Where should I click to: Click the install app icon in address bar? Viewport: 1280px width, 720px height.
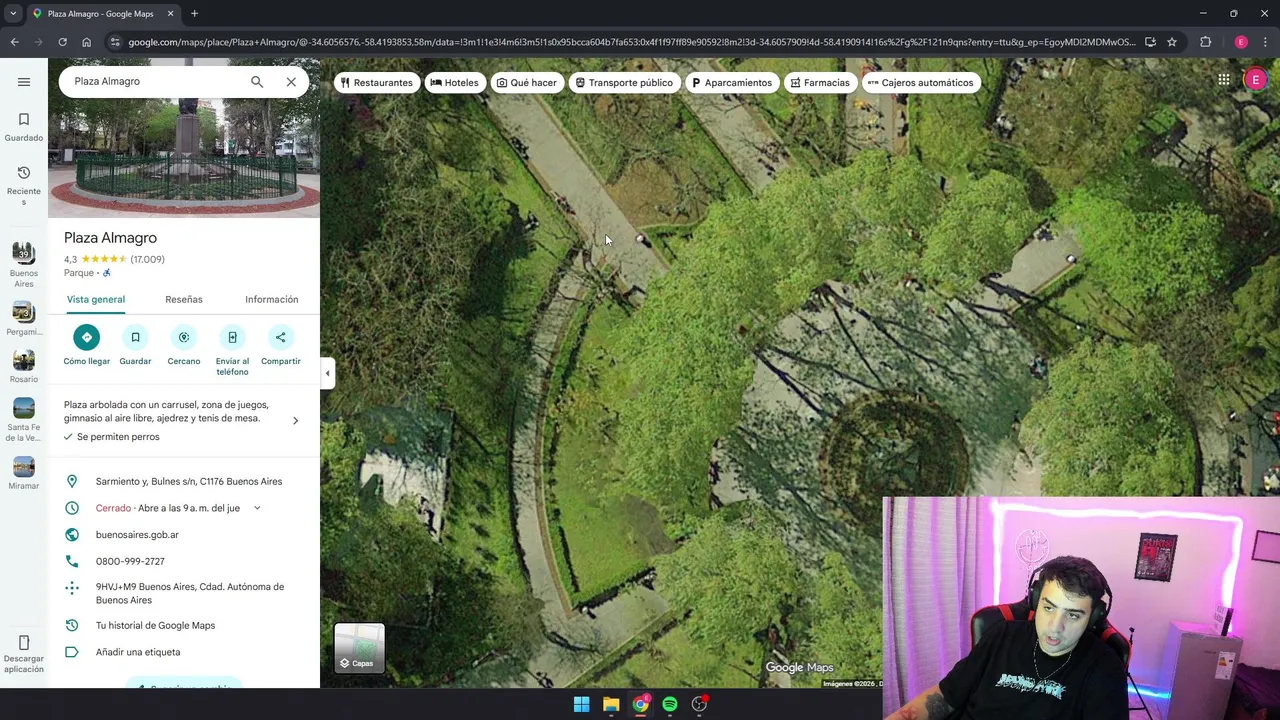click(x=1150, y=42)
